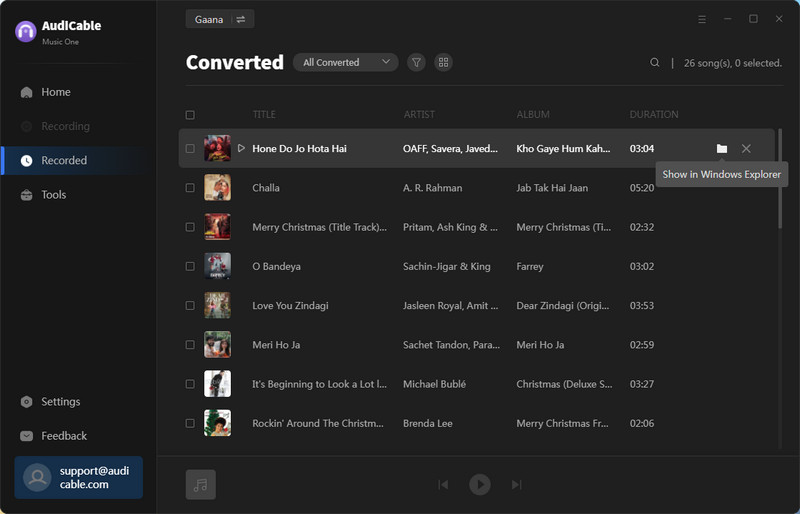Show Hone Do Jo Hota Hai in folder
This screenshot has width=800, height=514.
point(721,149)
